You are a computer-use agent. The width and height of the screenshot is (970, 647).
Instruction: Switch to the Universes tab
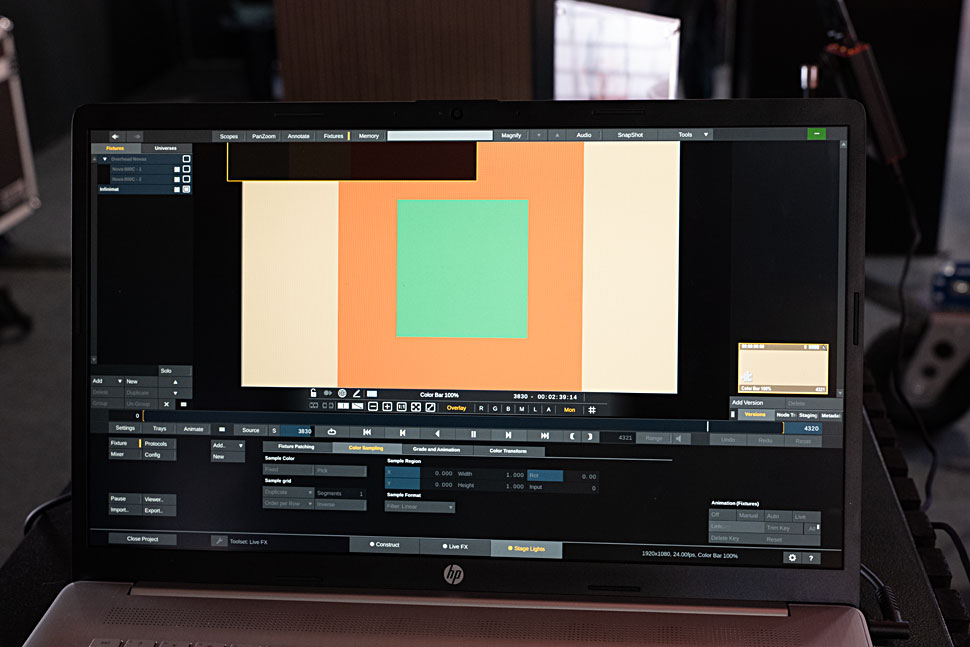pyautogui.click(x=165, y=148)
